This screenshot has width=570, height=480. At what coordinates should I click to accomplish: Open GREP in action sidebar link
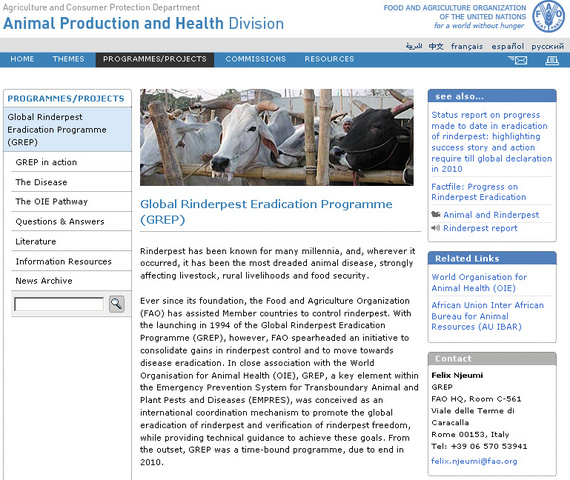[46, 162]
